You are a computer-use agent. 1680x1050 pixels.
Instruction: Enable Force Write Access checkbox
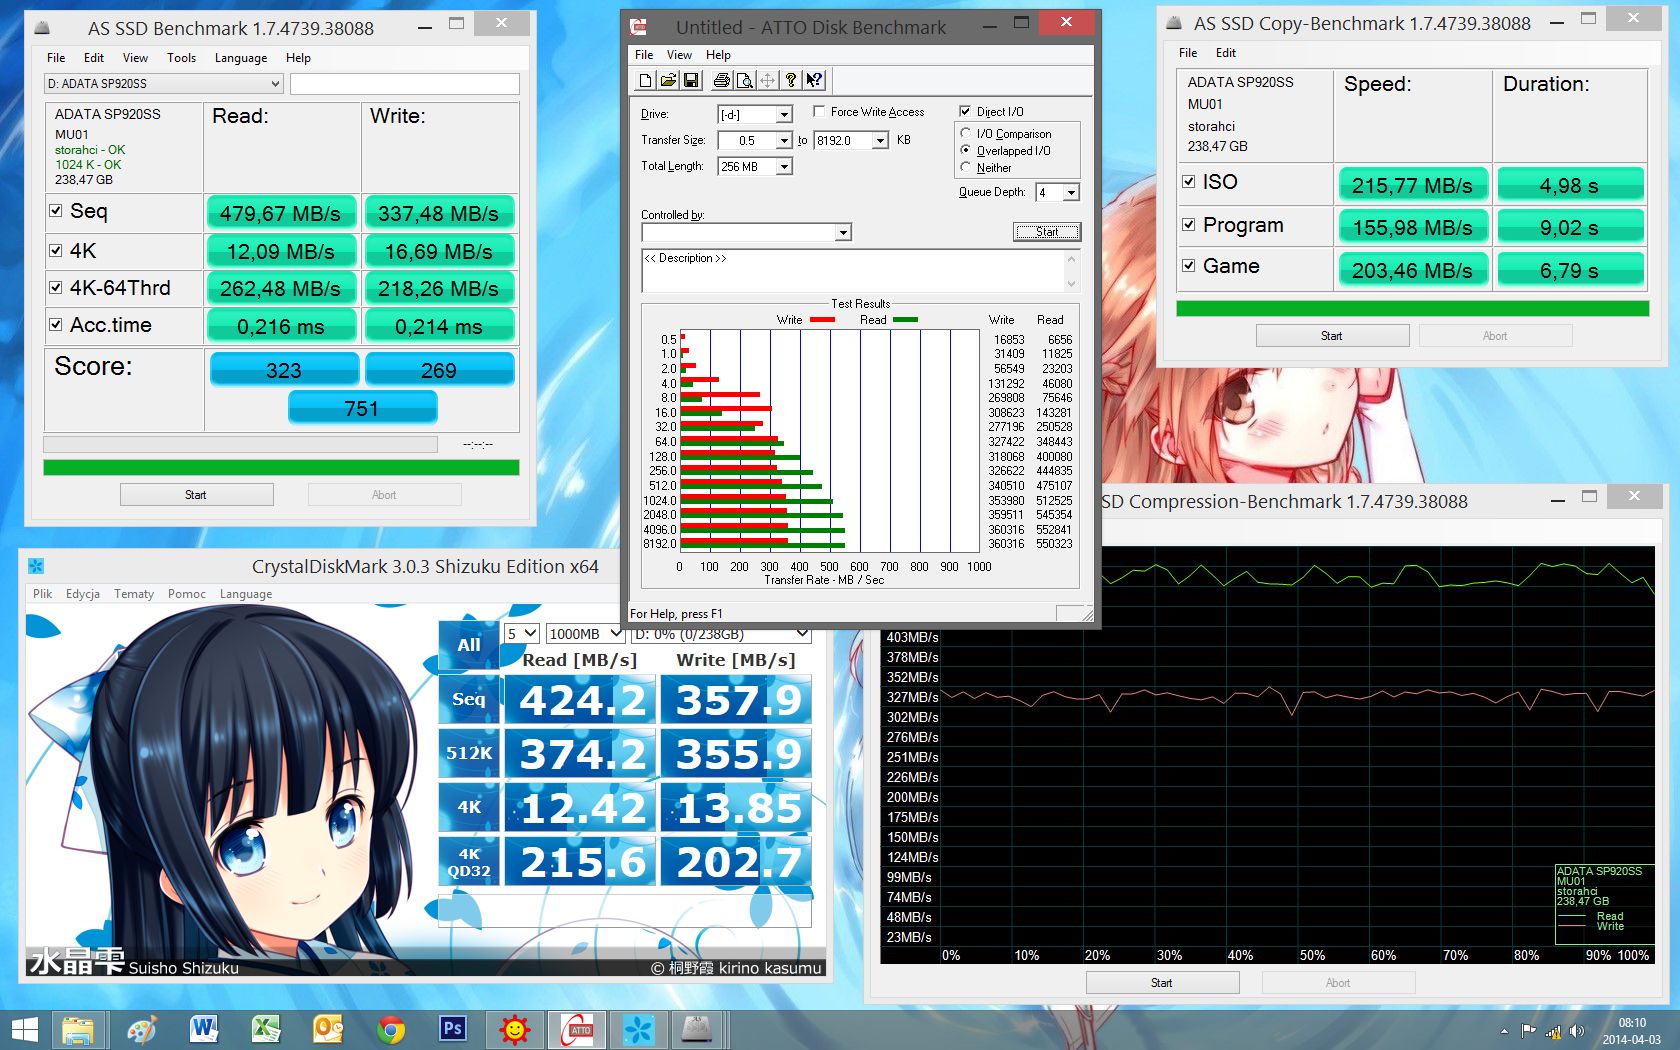click(x=819, y=111)
